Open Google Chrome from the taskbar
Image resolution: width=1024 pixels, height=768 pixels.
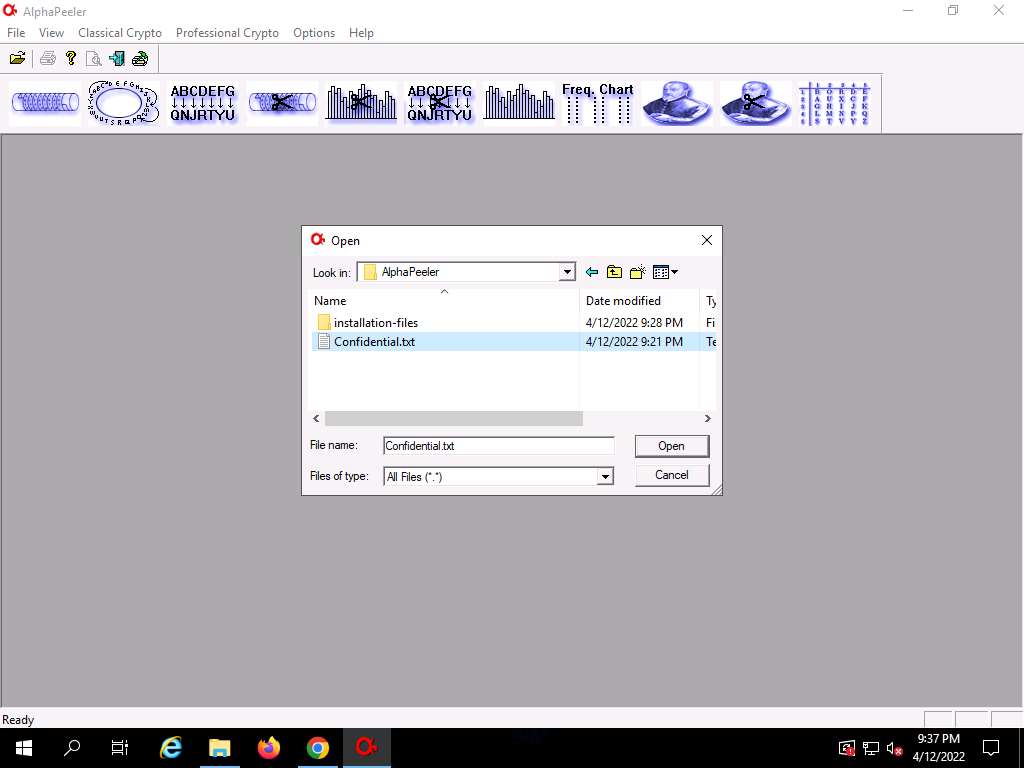click(318, 748)
